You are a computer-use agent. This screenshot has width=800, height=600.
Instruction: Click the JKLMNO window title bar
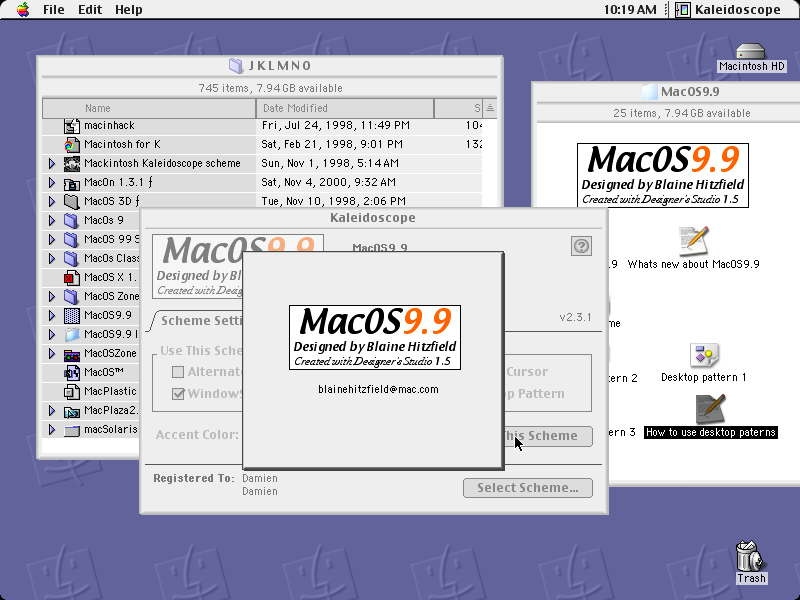[270, 66]
